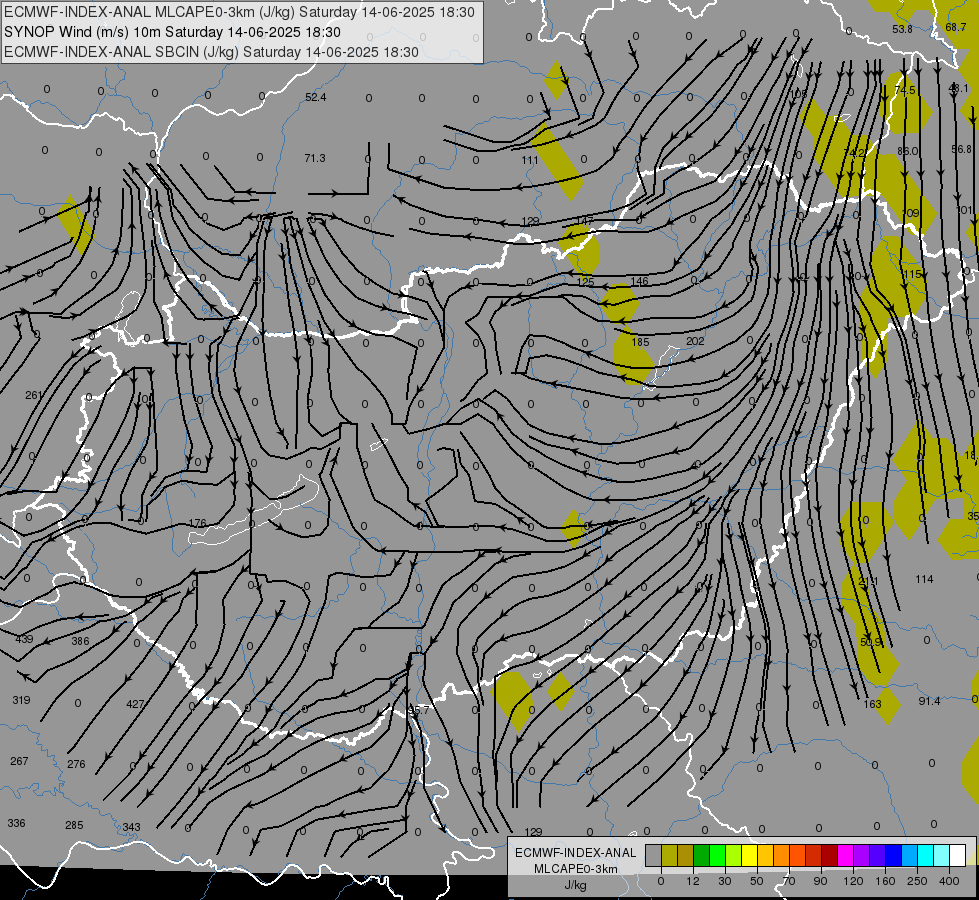This screenshot has width=979, height=900.
Task: Click the olive swatch right of the 0 tick
Action: (669, 856)
